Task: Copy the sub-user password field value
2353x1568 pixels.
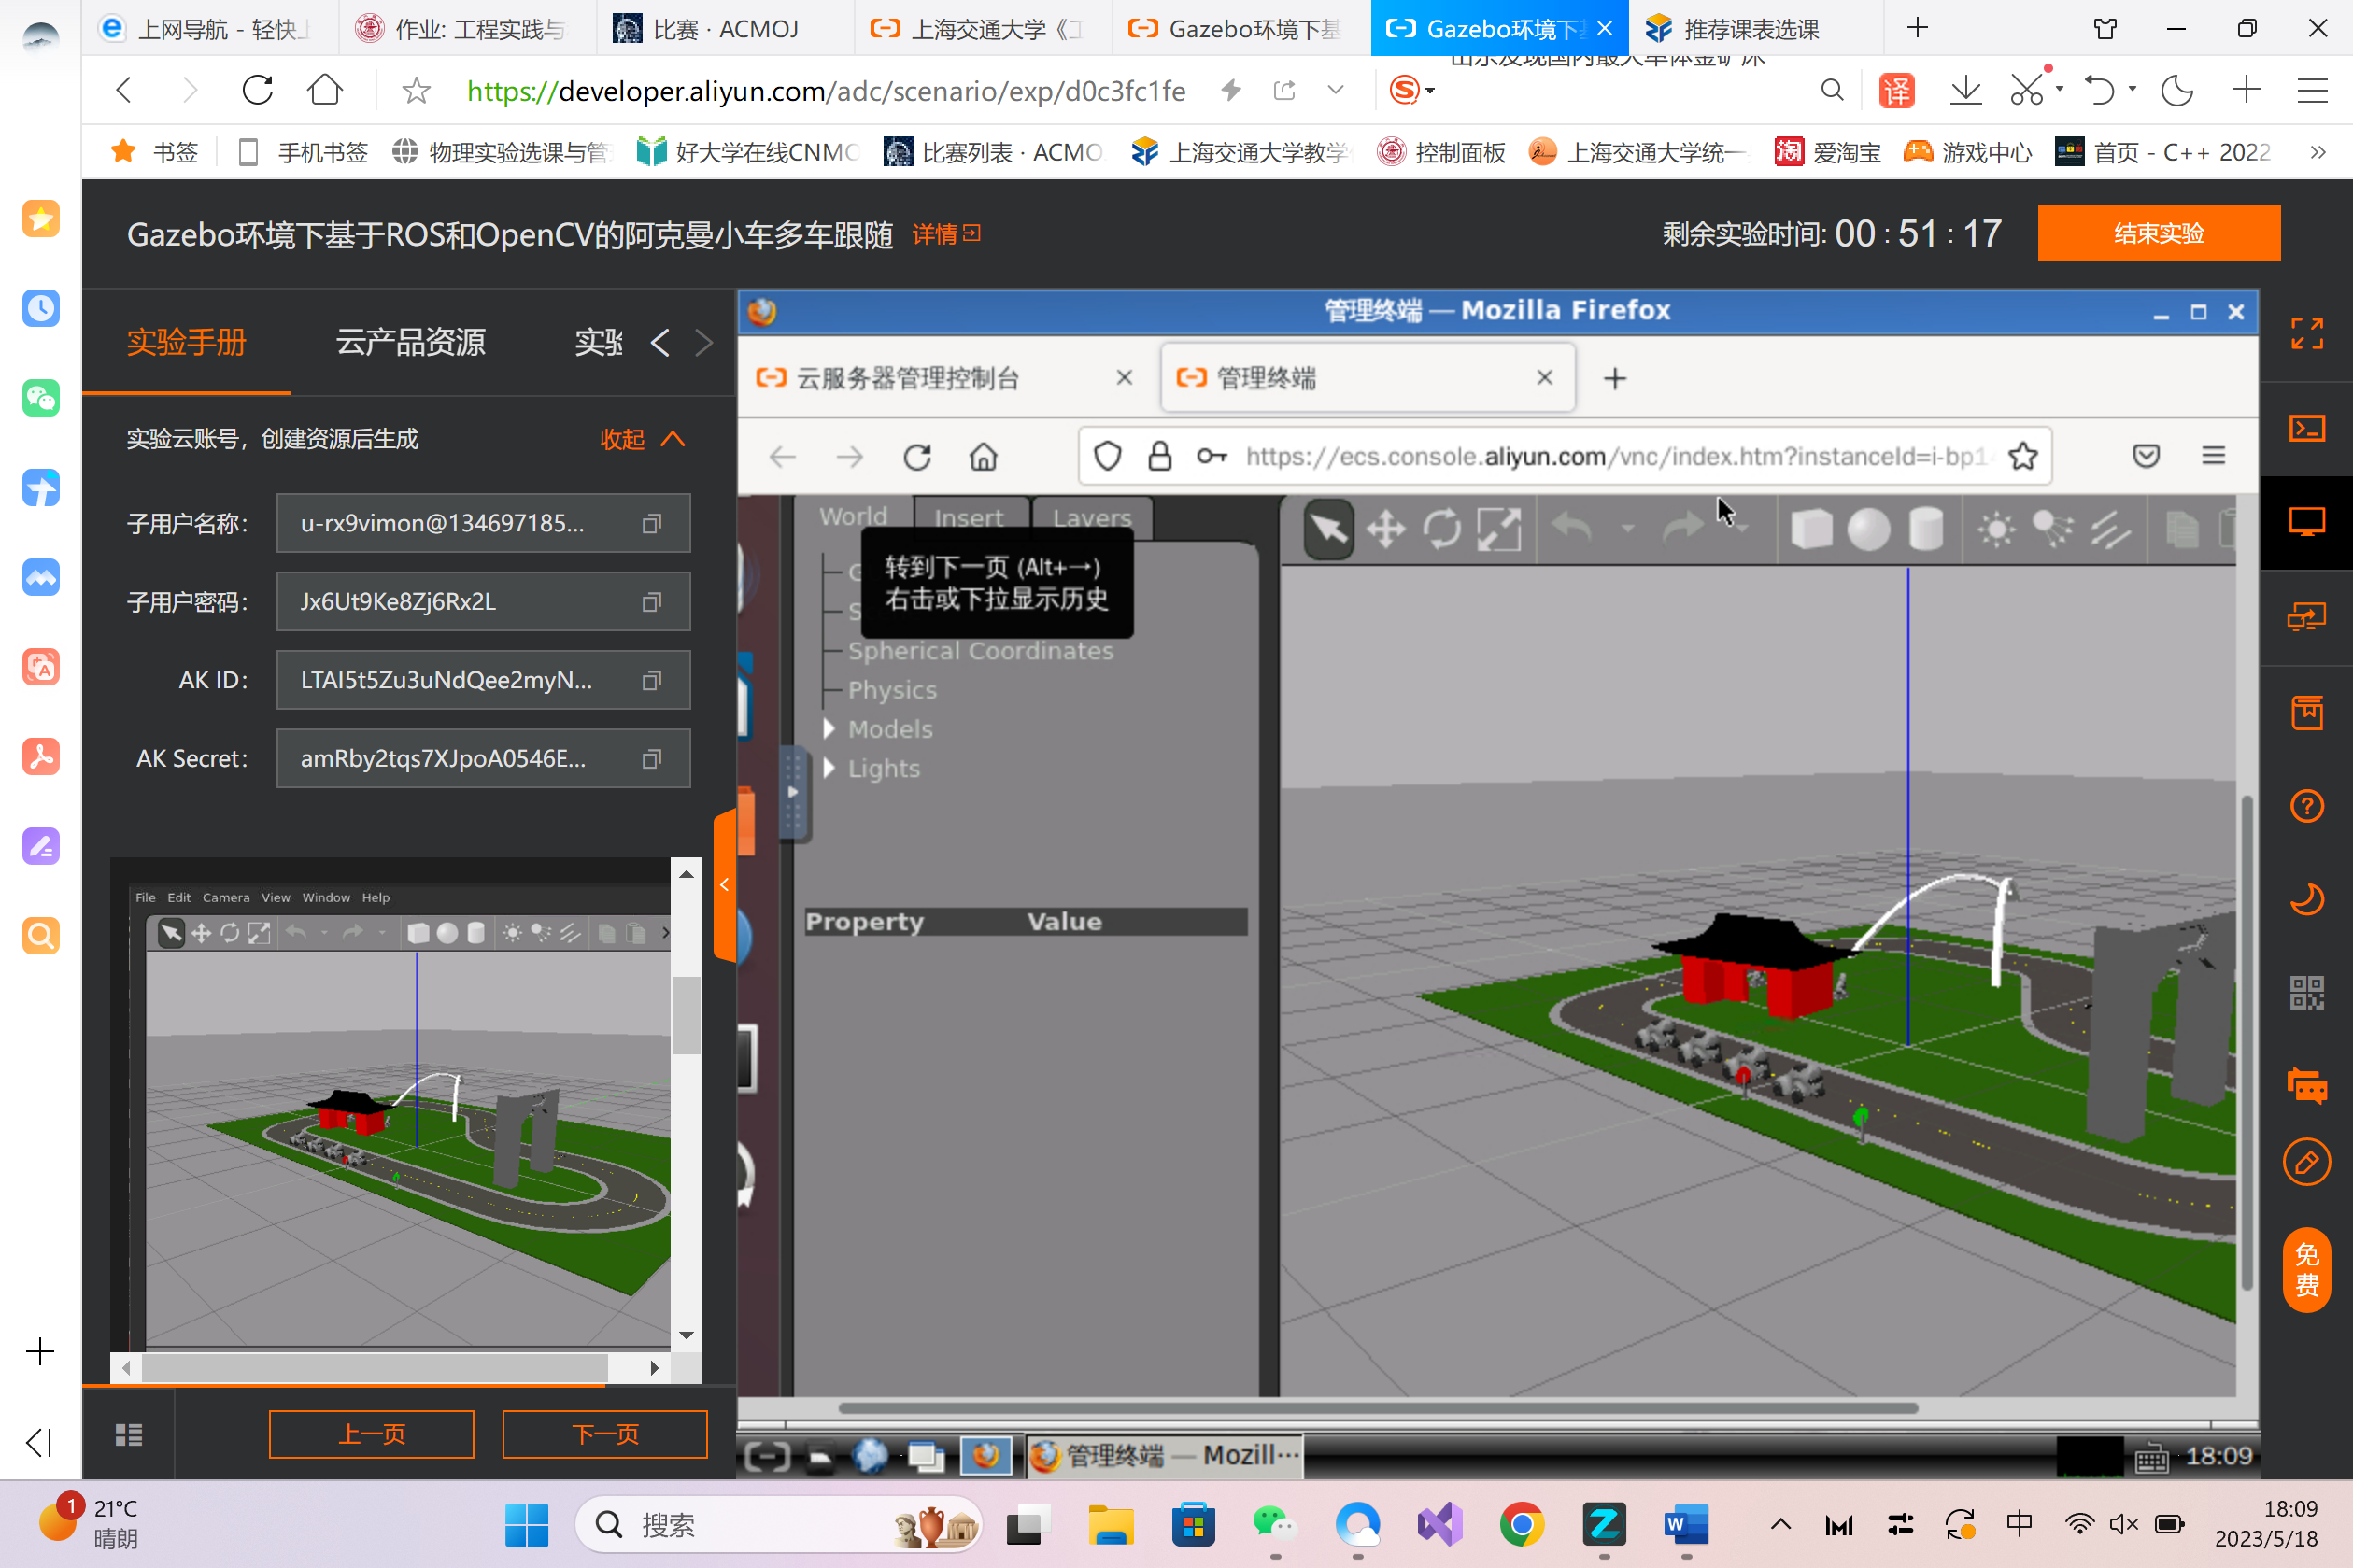Action: point(651,602)
